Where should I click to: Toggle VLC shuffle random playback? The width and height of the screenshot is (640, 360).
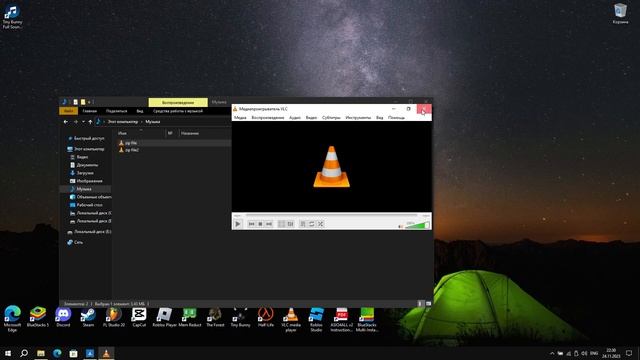tap(320, 224)
